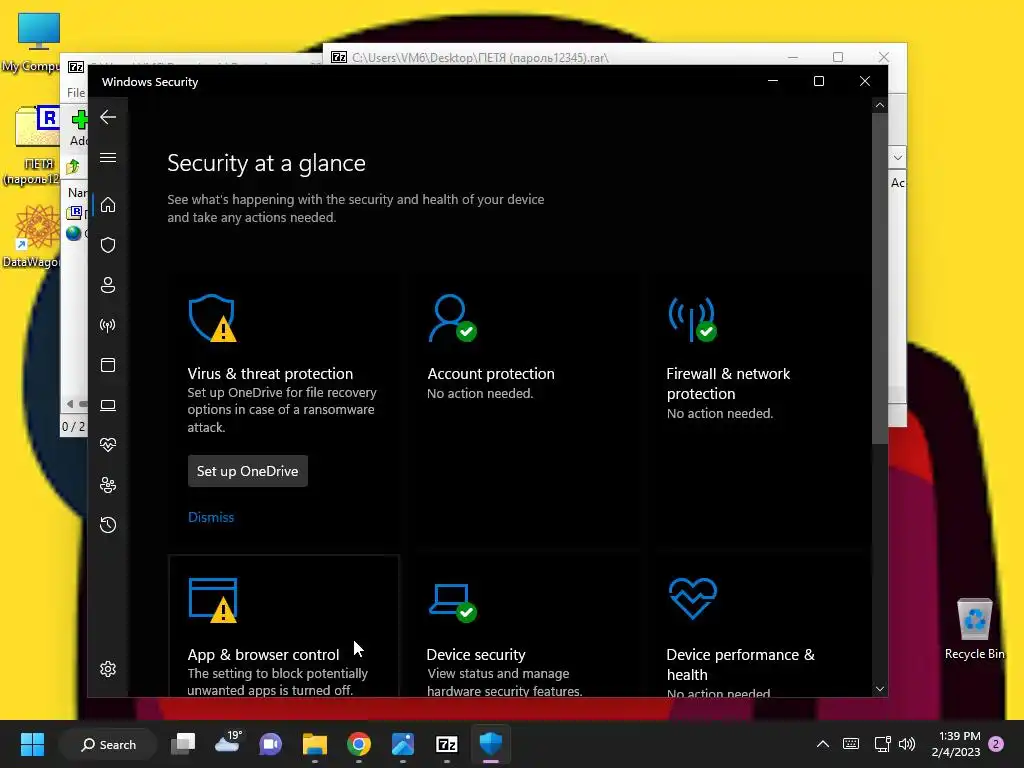This screenshot has width=1024, height=768.
Task: Switch to 7-Zip in the taskbar
Action: [447, 744]
